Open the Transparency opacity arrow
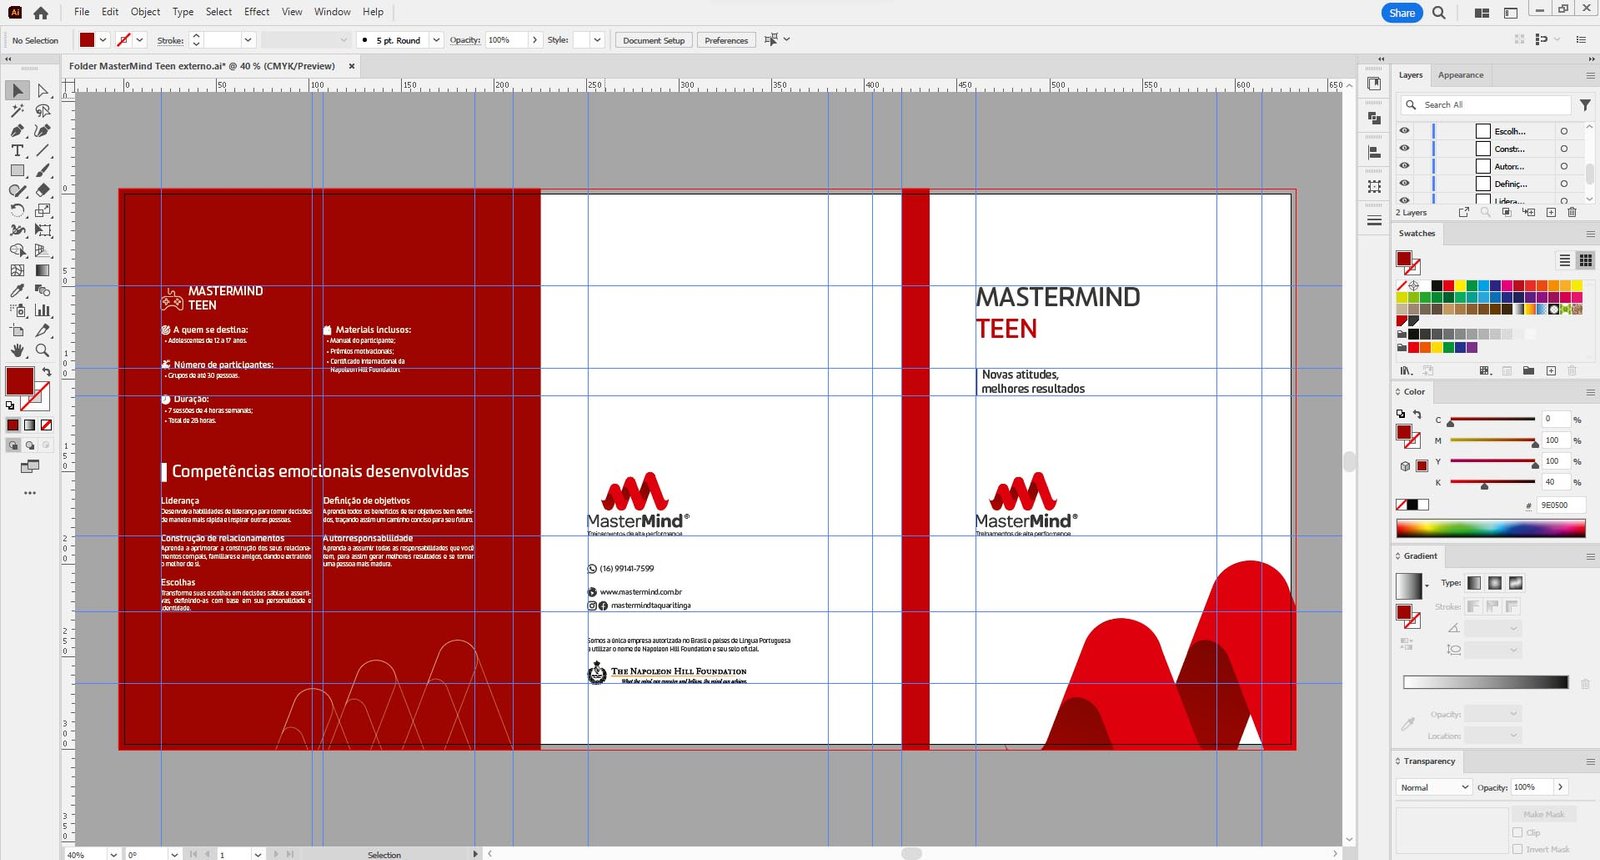The image size is (1600, 860). click(1560, 787)
